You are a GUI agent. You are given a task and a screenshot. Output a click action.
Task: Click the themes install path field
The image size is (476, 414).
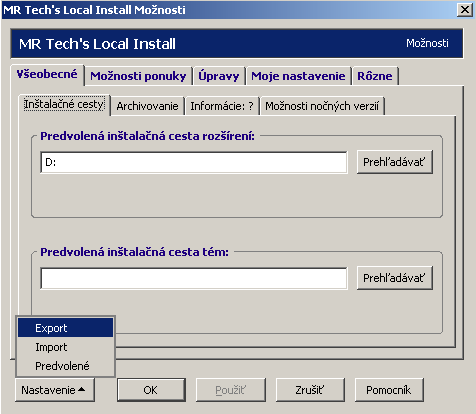[194, 278]
